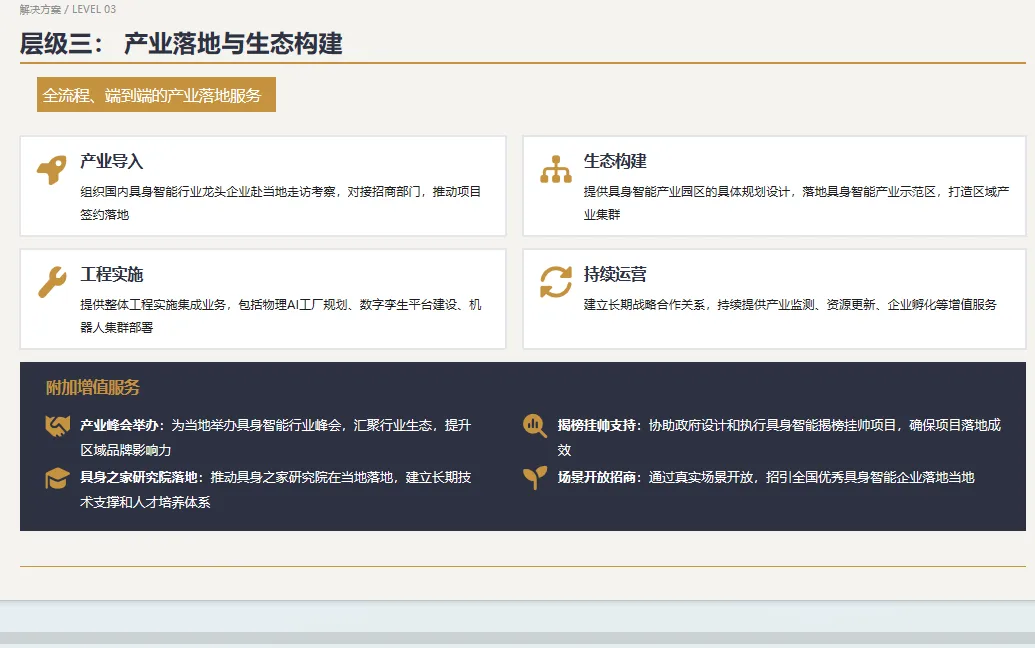
Task: Select the 产业导入 card heading
Action: click(x=112, y=161)
